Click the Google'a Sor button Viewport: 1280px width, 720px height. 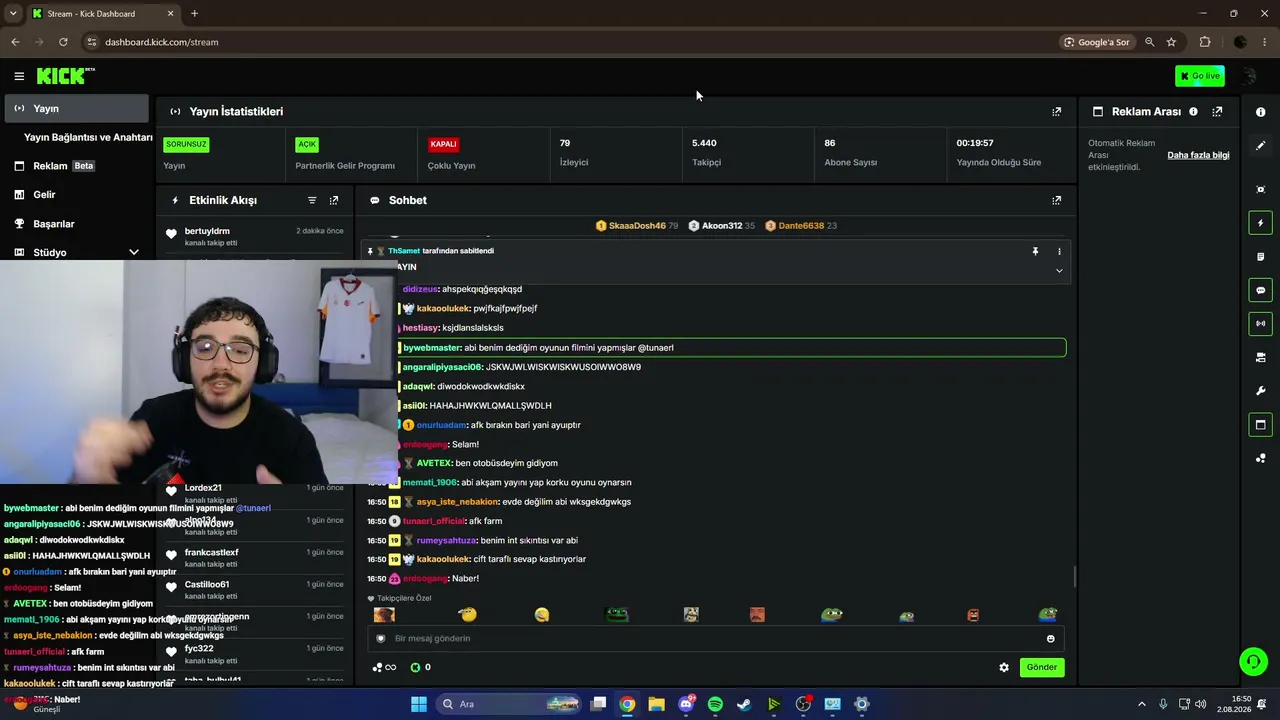pos(1097,42)
